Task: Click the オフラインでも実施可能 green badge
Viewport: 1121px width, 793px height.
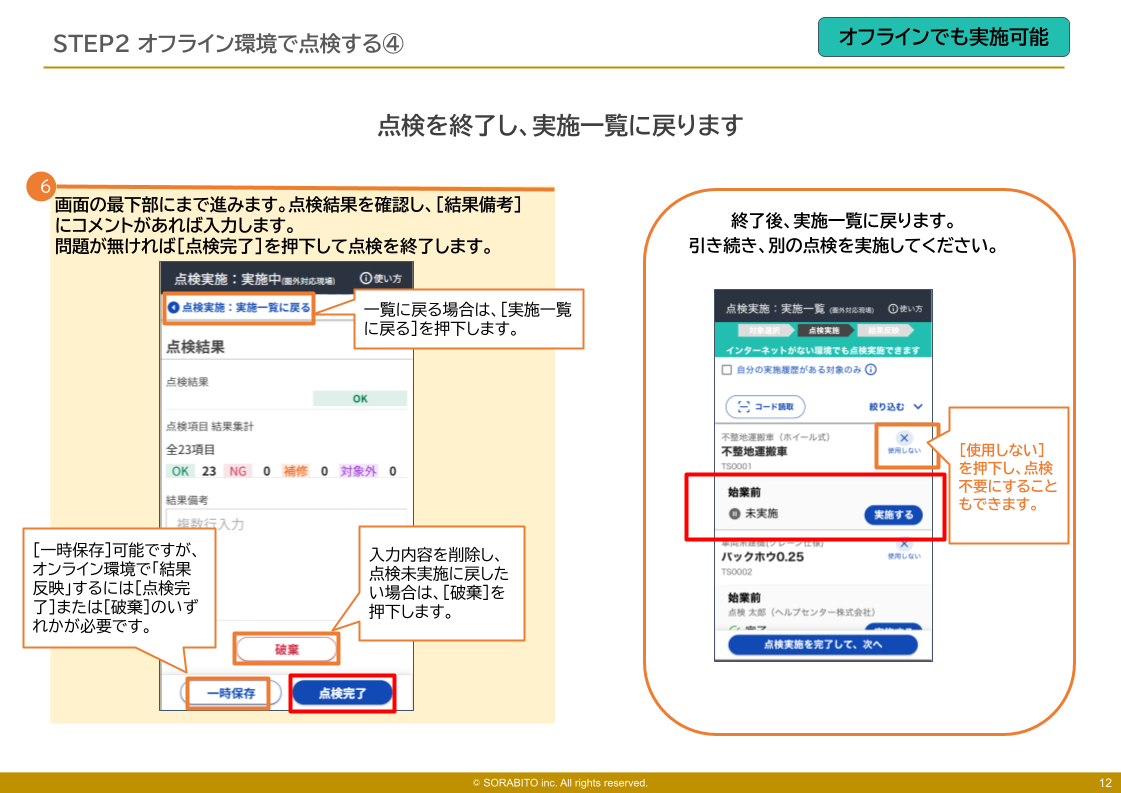Action: [x=943, y=37]
